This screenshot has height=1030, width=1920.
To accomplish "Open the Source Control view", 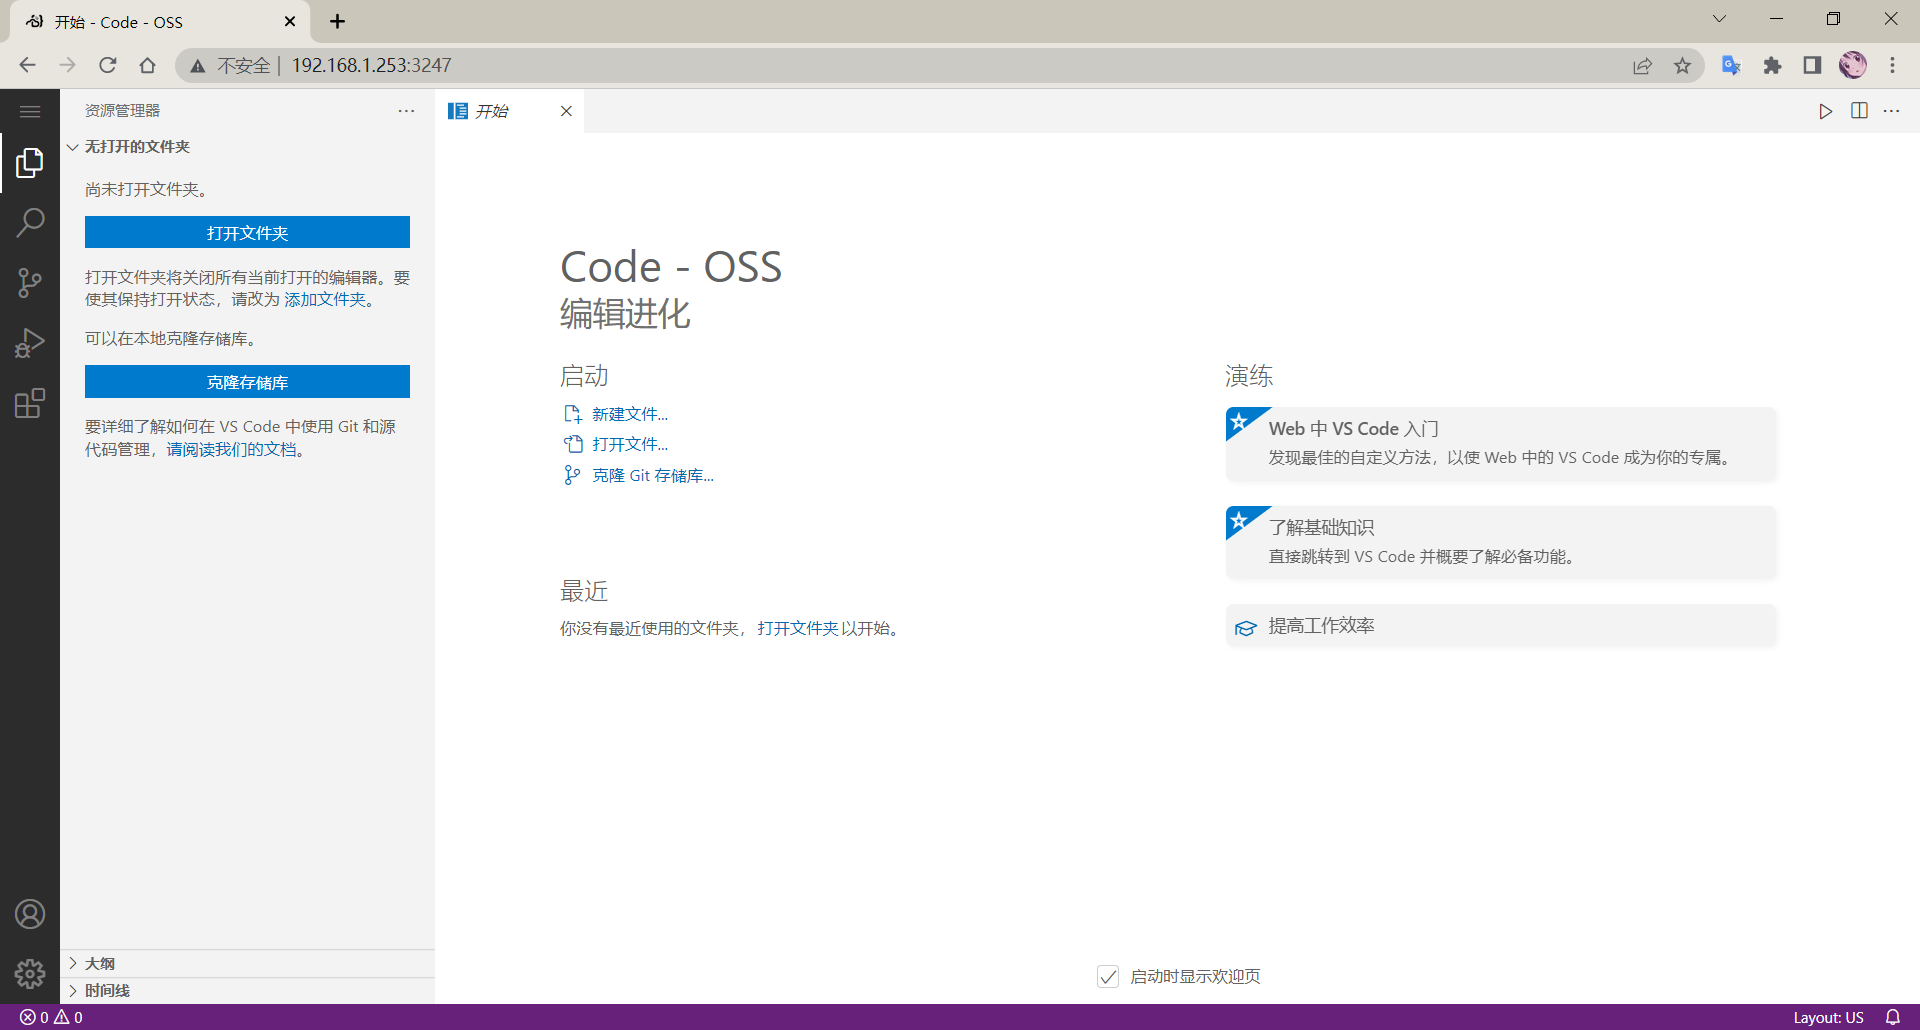I will click(30, 283).
